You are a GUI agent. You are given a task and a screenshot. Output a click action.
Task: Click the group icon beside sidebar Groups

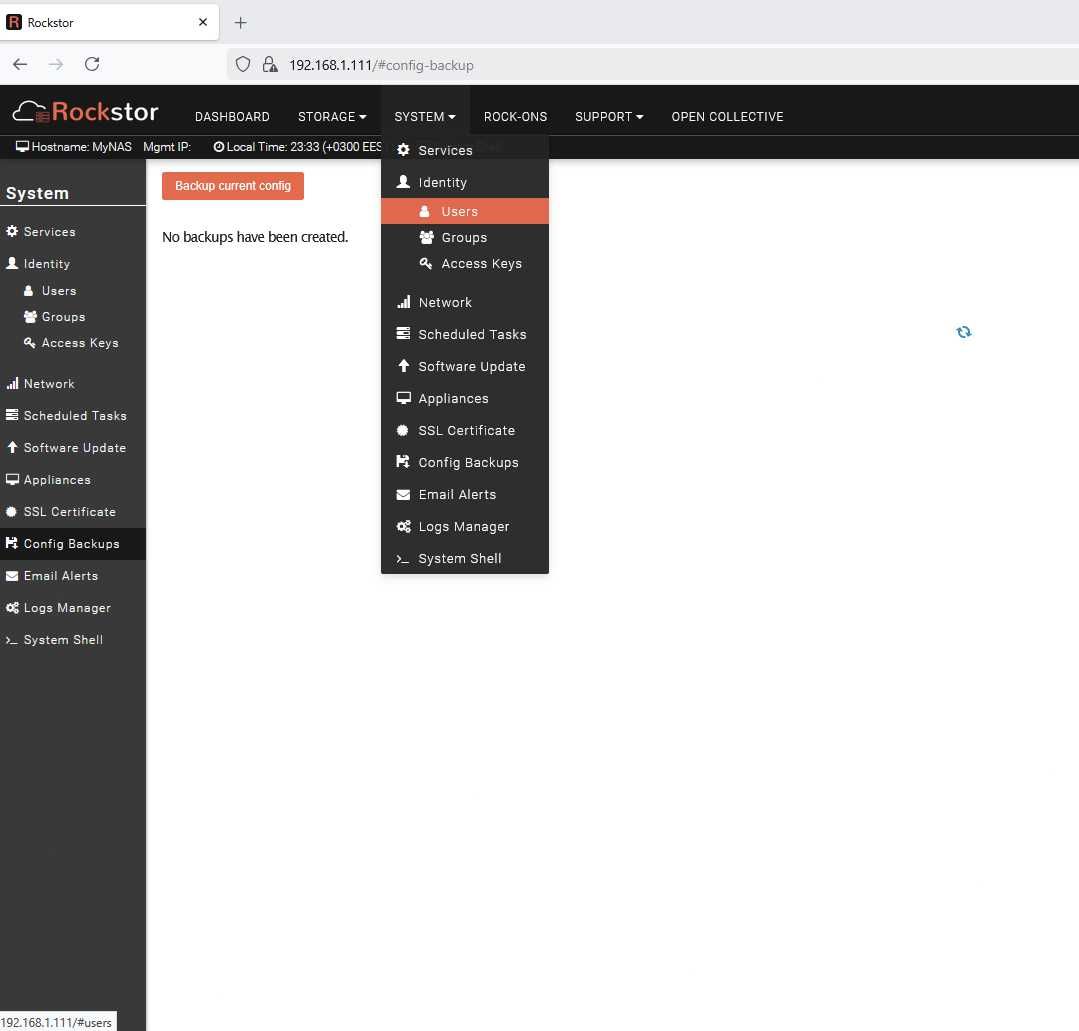(30, 317)
